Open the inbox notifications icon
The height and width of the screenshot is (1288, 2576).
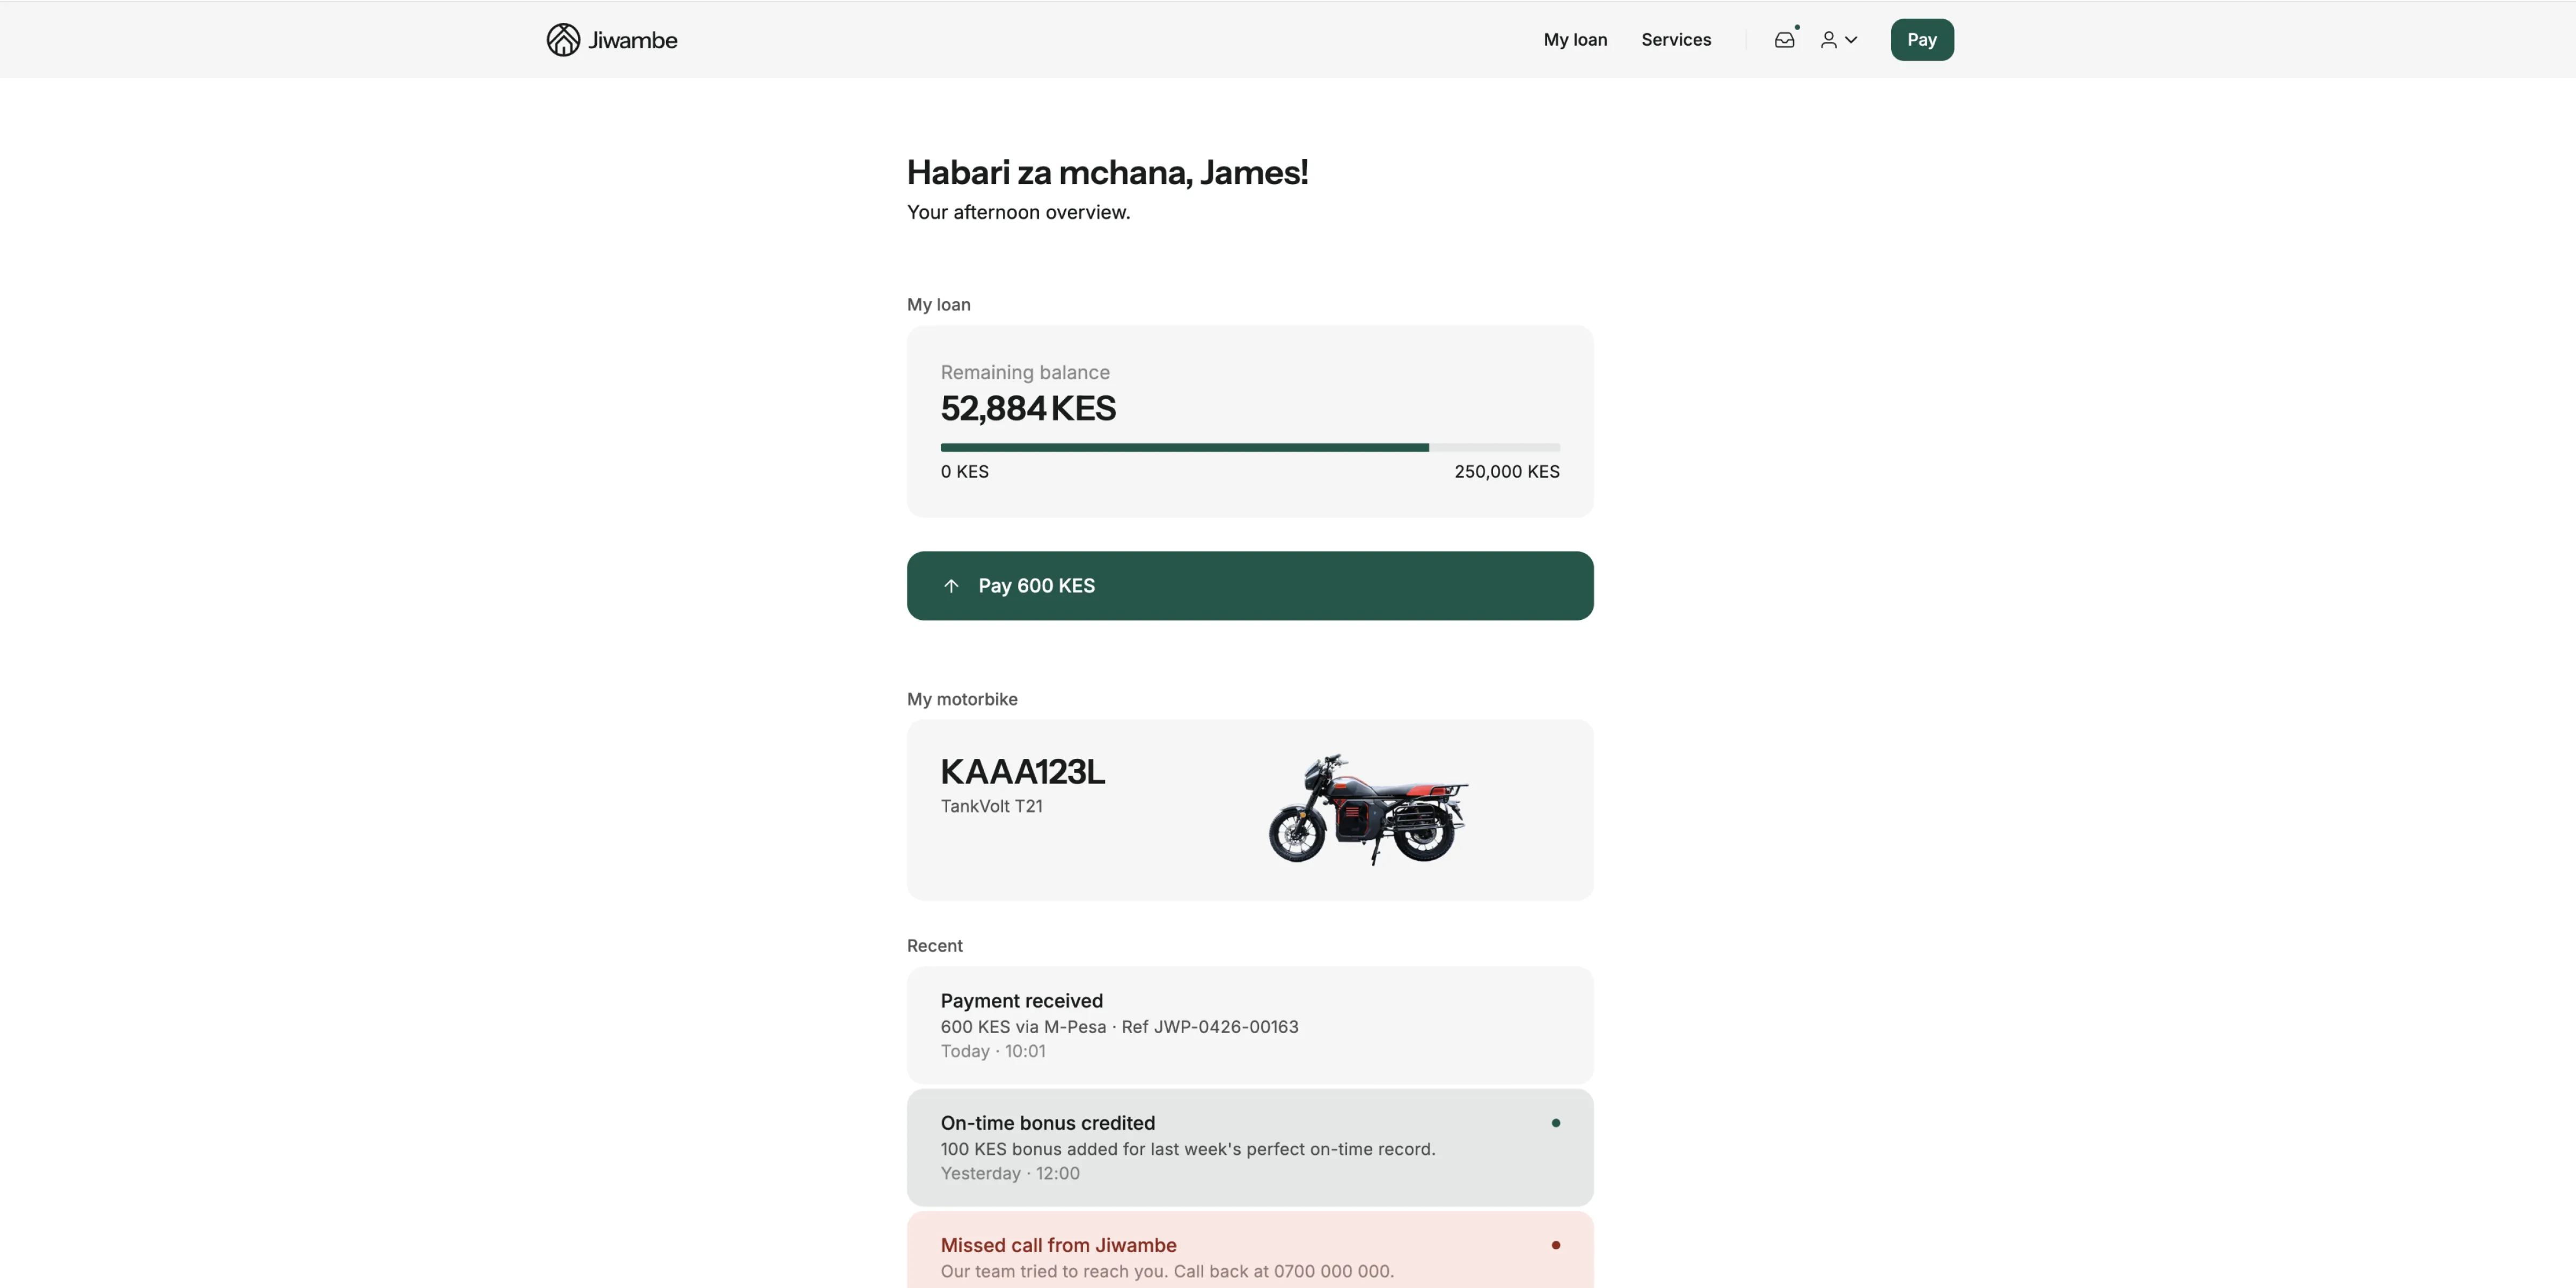pyautogui.click(x=1785, y=40)
